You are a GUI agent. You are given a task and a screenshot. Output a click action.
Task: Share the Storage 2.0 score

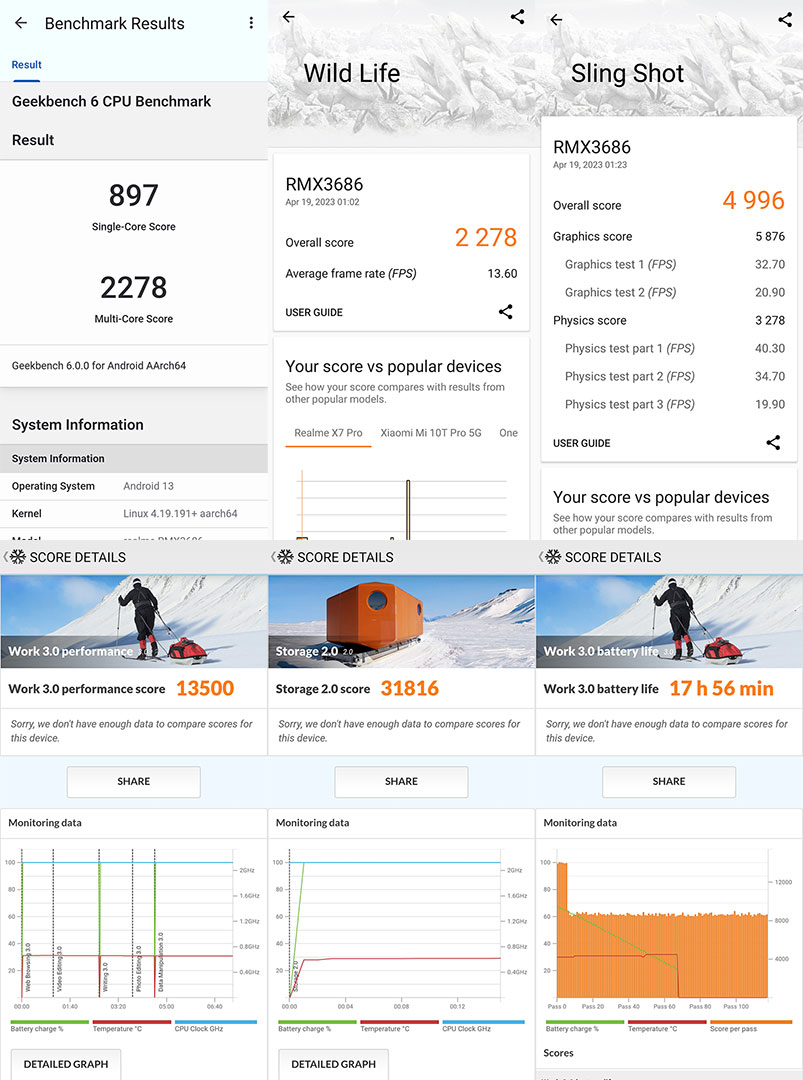click(402, 782)
